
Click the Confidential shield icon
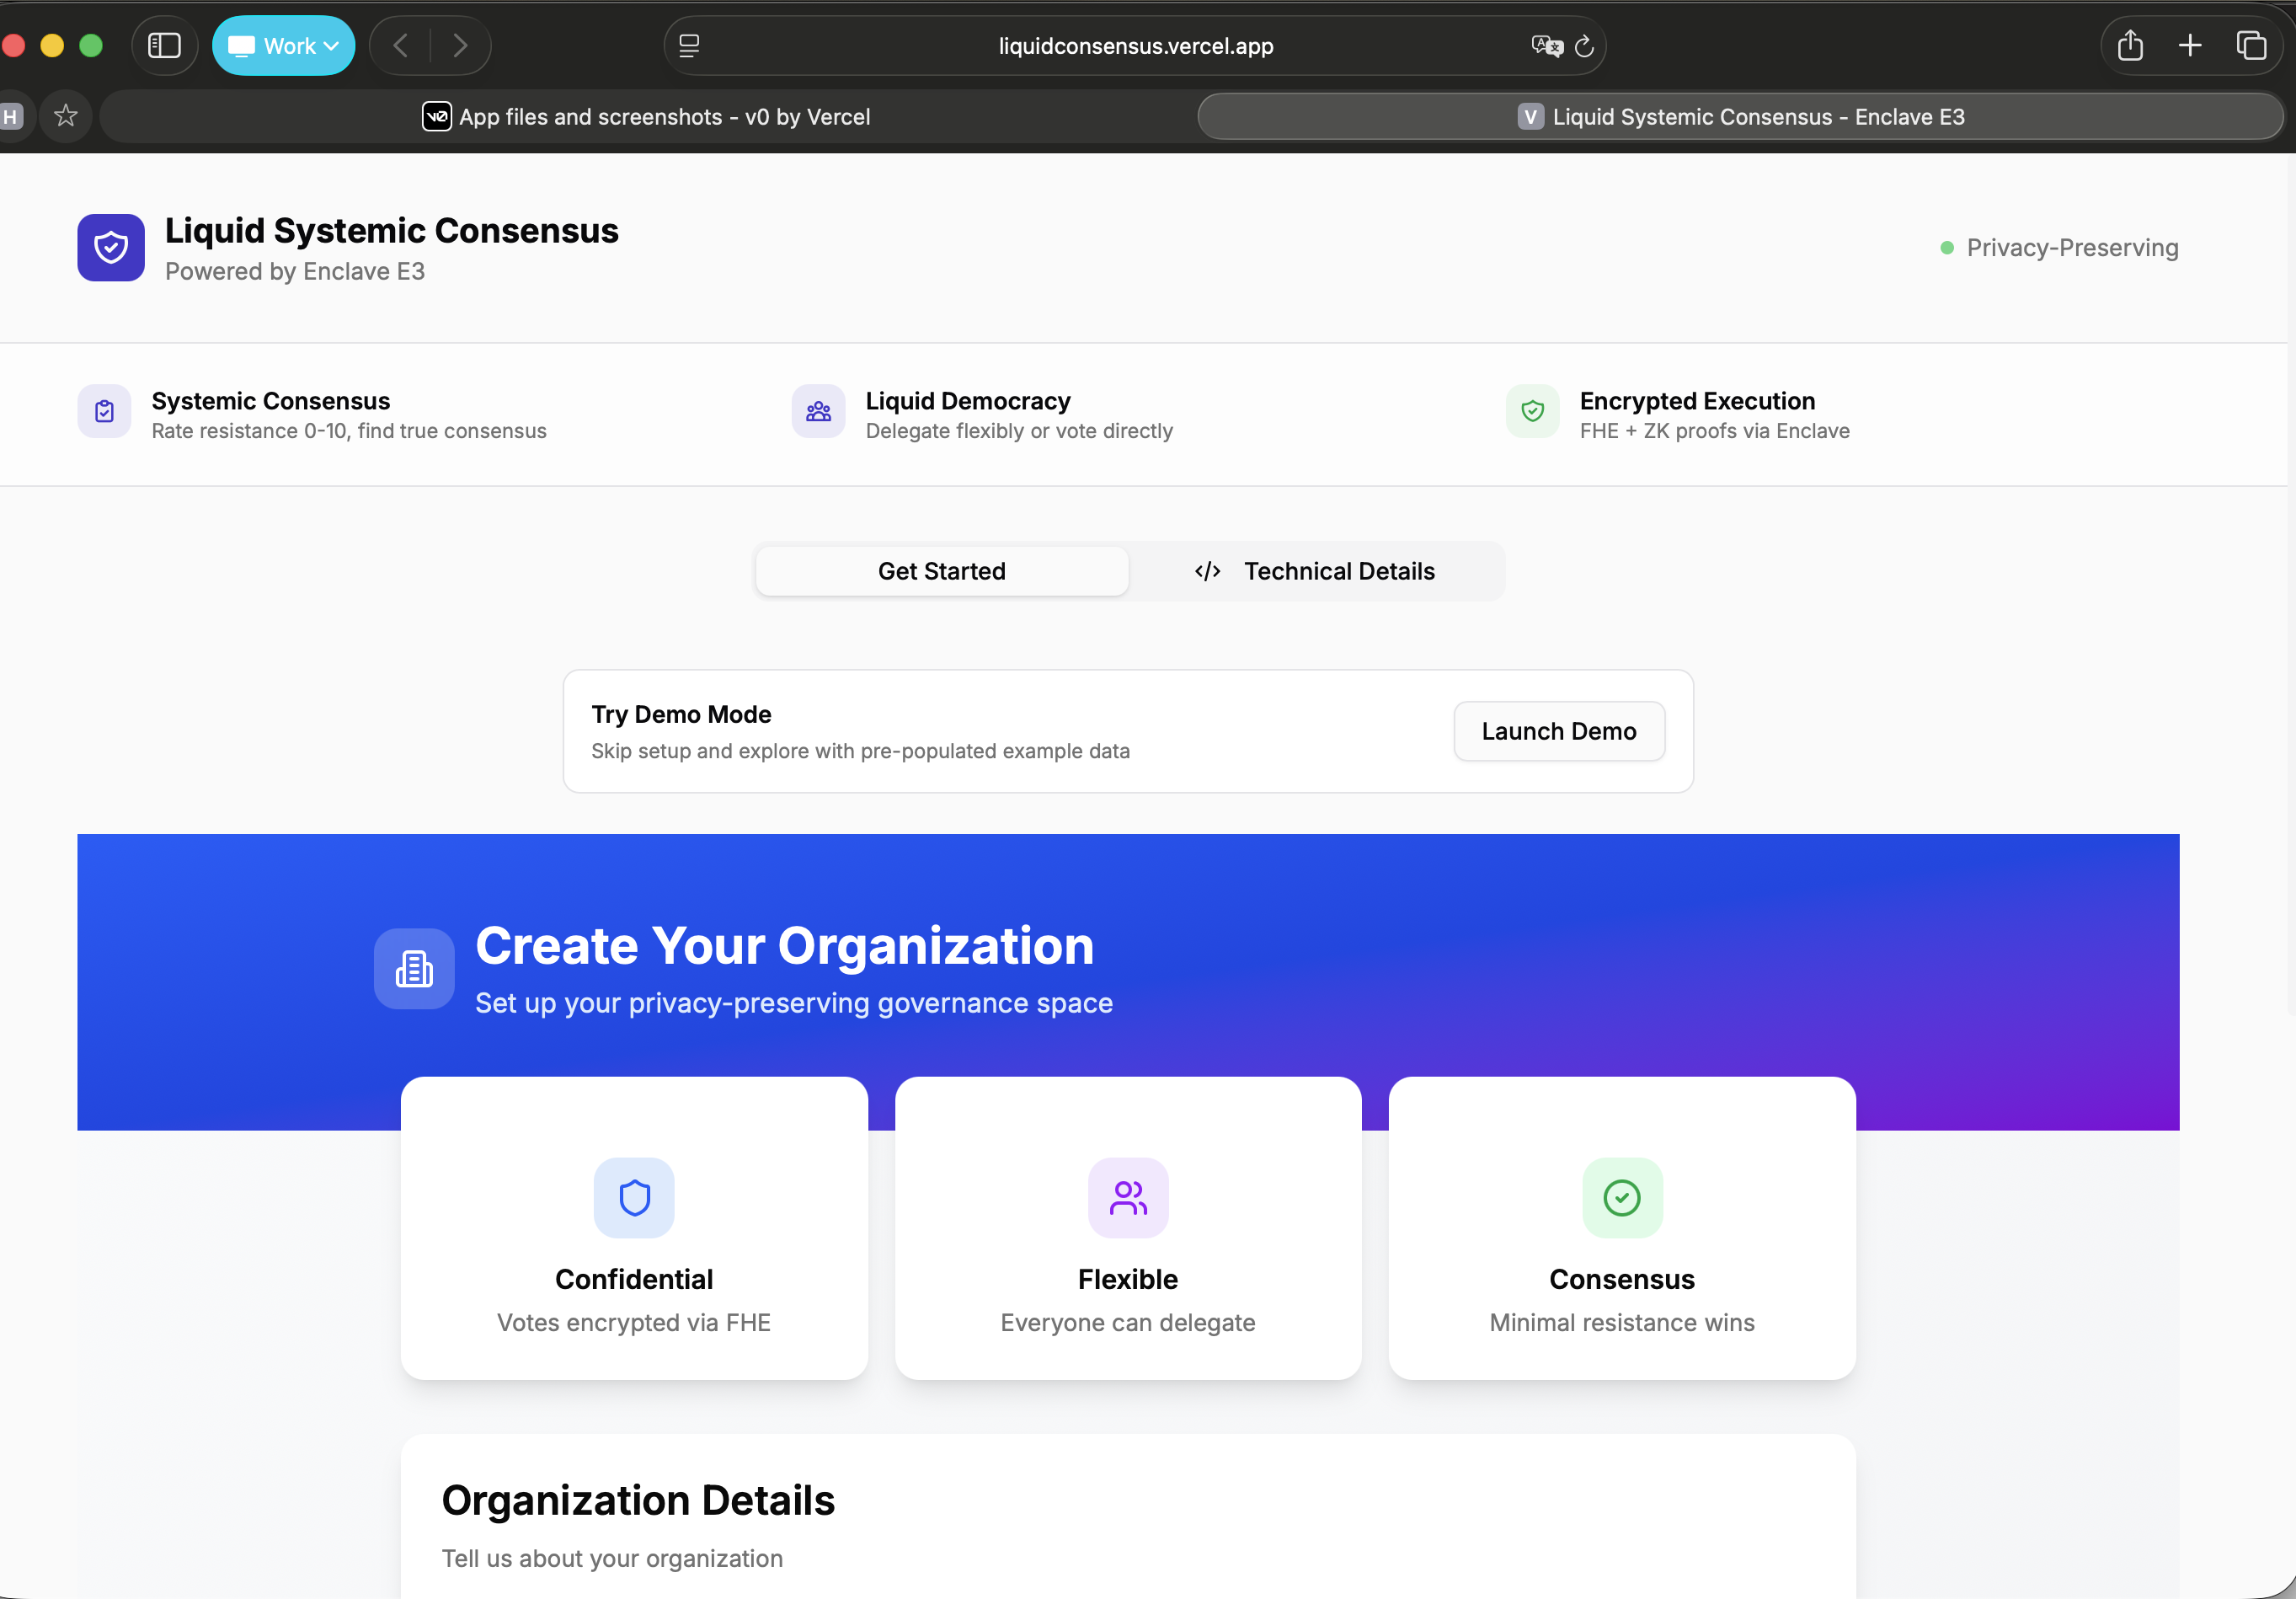pyautogui.click(x=634, y=1197)
